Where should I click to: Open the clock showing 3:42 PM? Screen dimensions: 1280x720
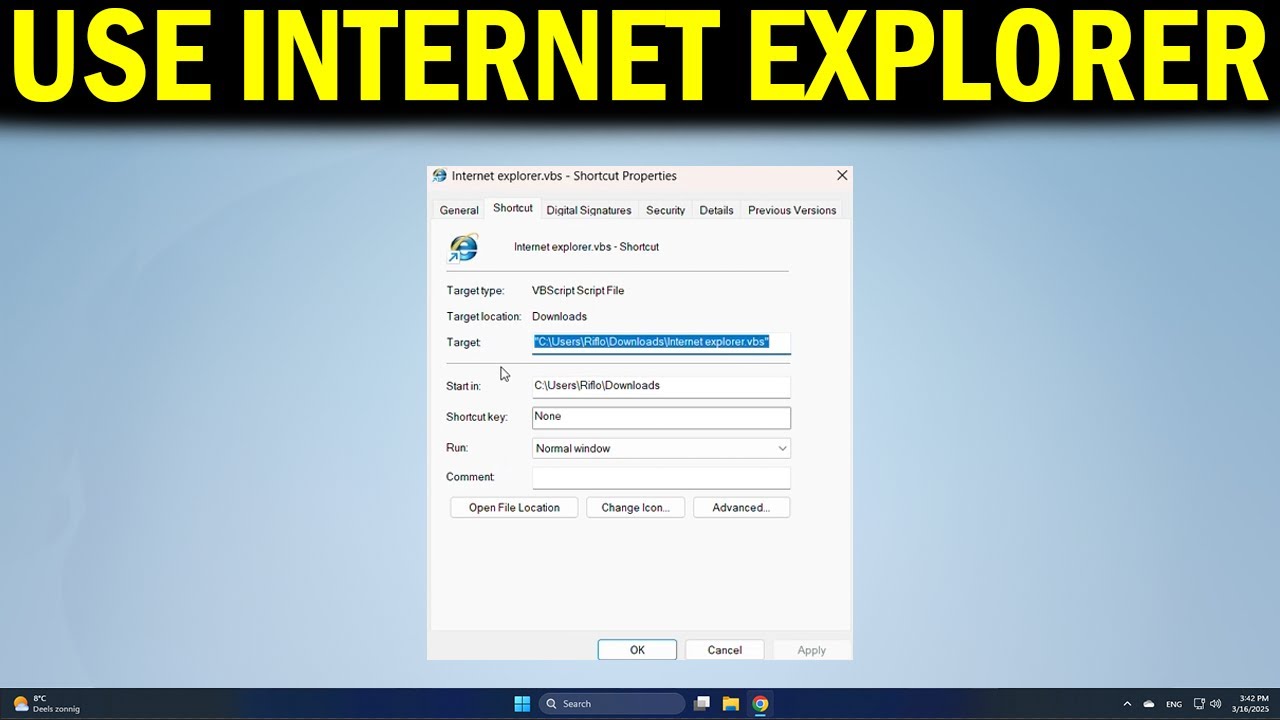pyautogui.click(x=1253, y=704)
